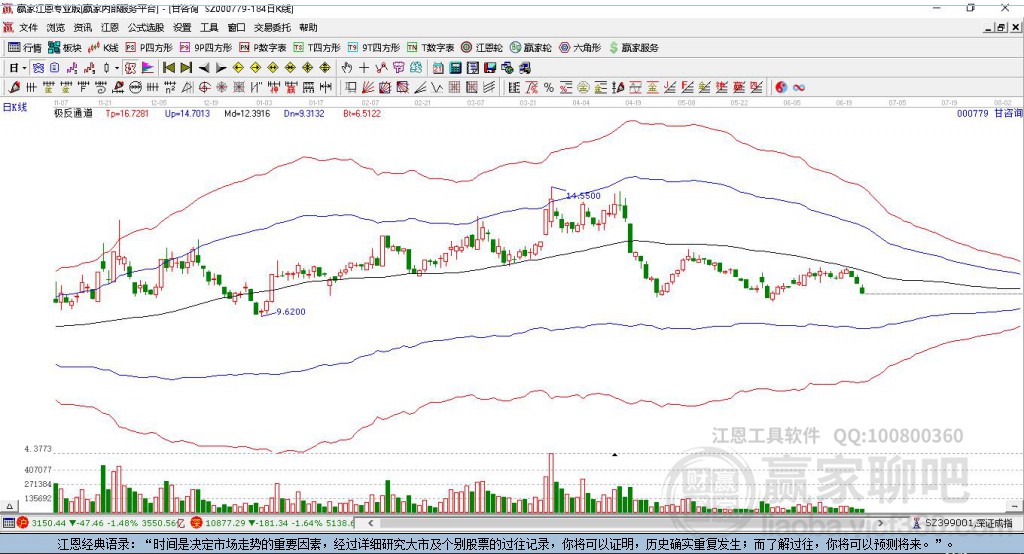Open the 工具 menu
Viewport: 1024px width, 554px height.
(x=209, y=27)
